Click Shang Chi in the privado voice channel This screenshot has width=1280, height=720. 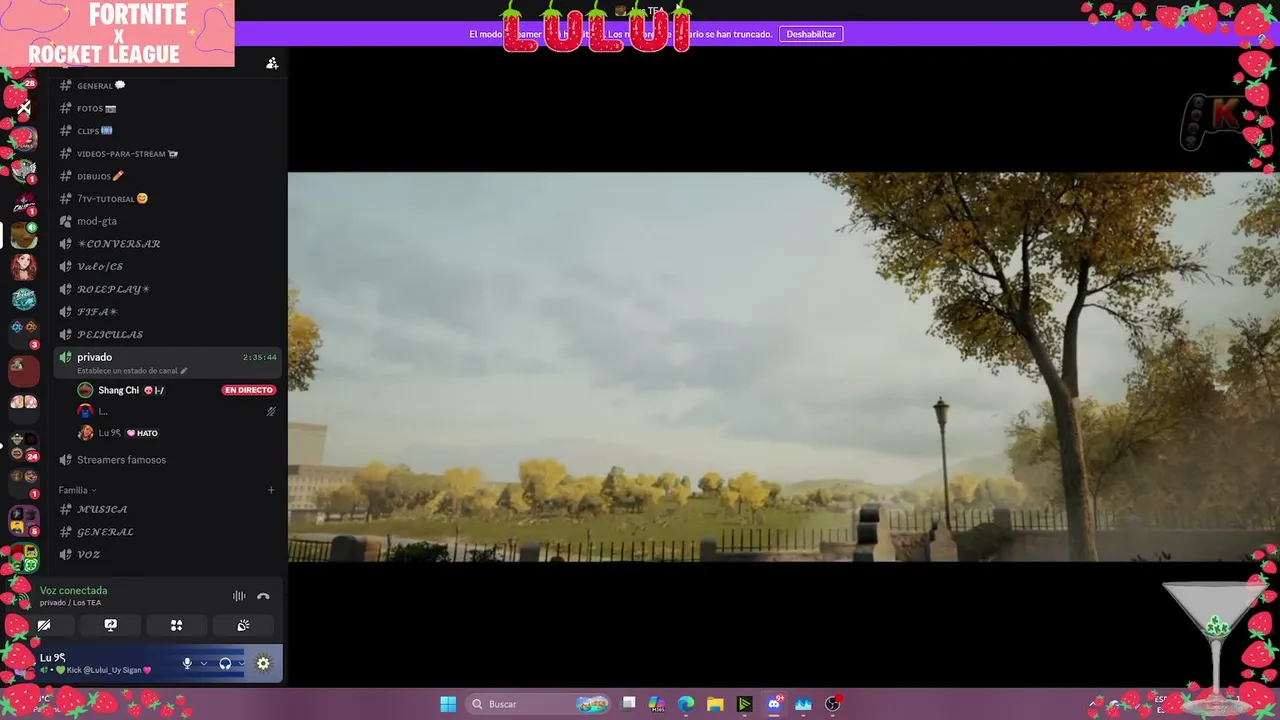tap(118, 390)
